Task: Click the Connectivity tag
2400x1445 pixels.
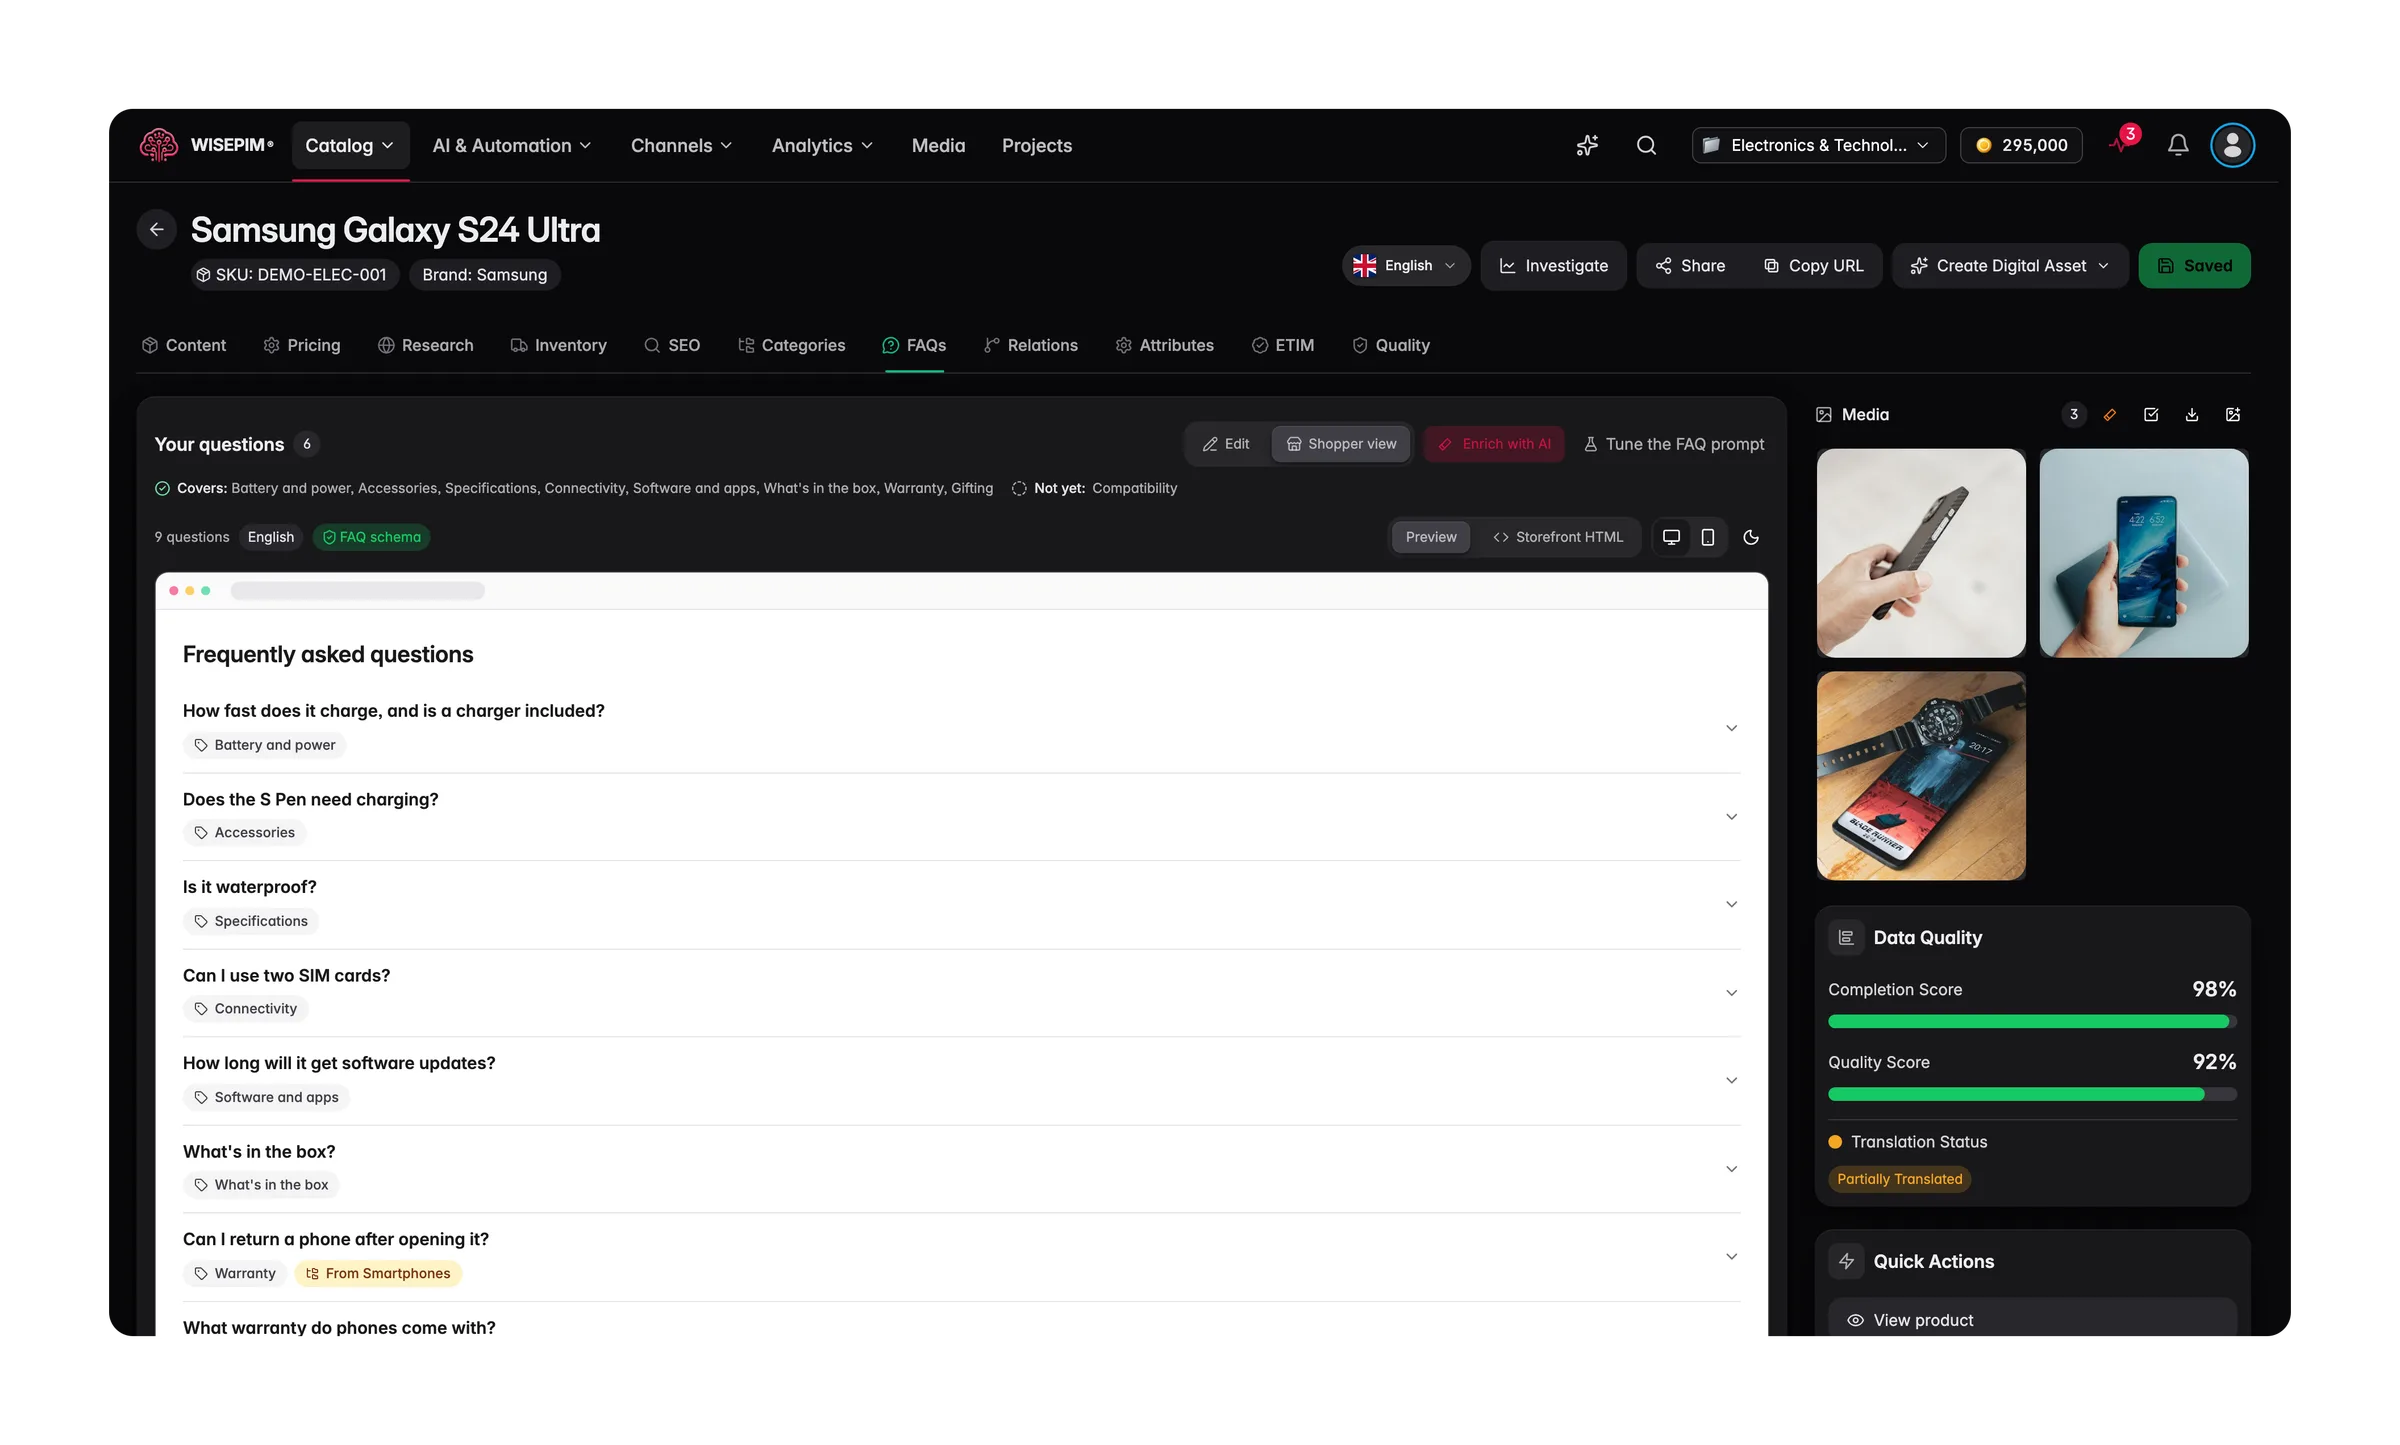Action: click(x=245, y=1009)
